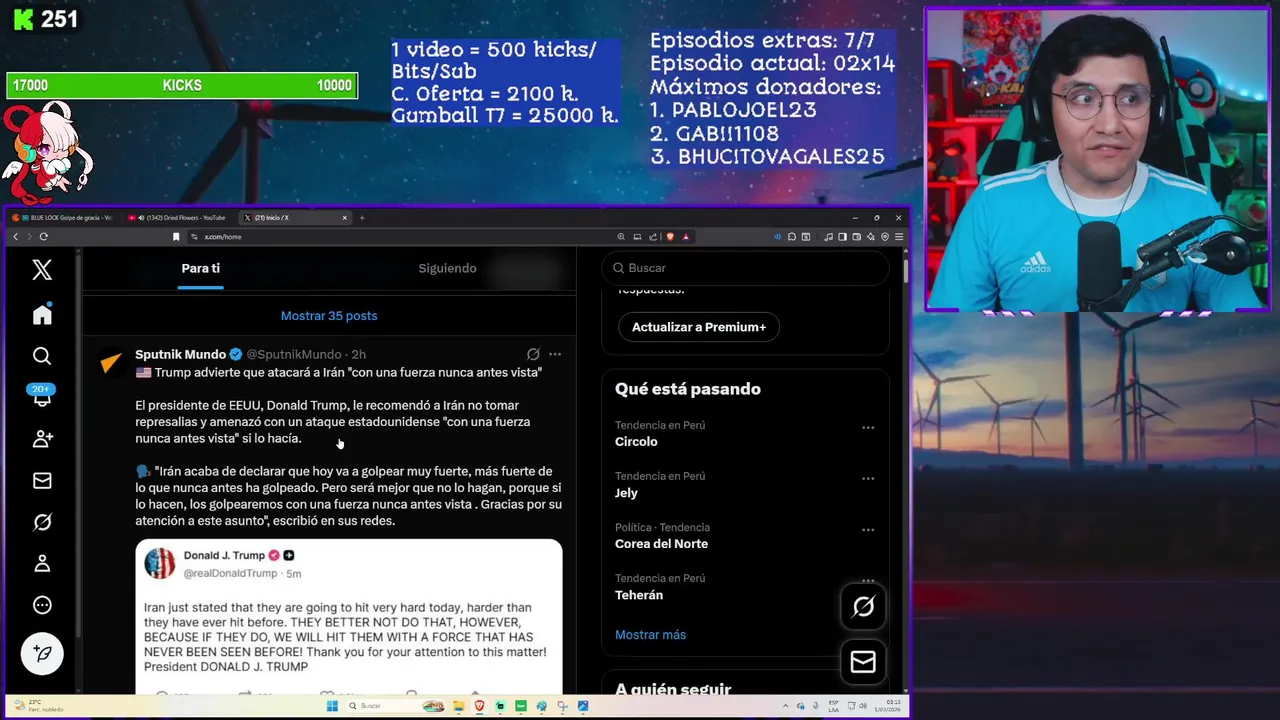
Task: Switch to BLUE LOCK Golpe de gracia tab
Action: click(65, 218)
